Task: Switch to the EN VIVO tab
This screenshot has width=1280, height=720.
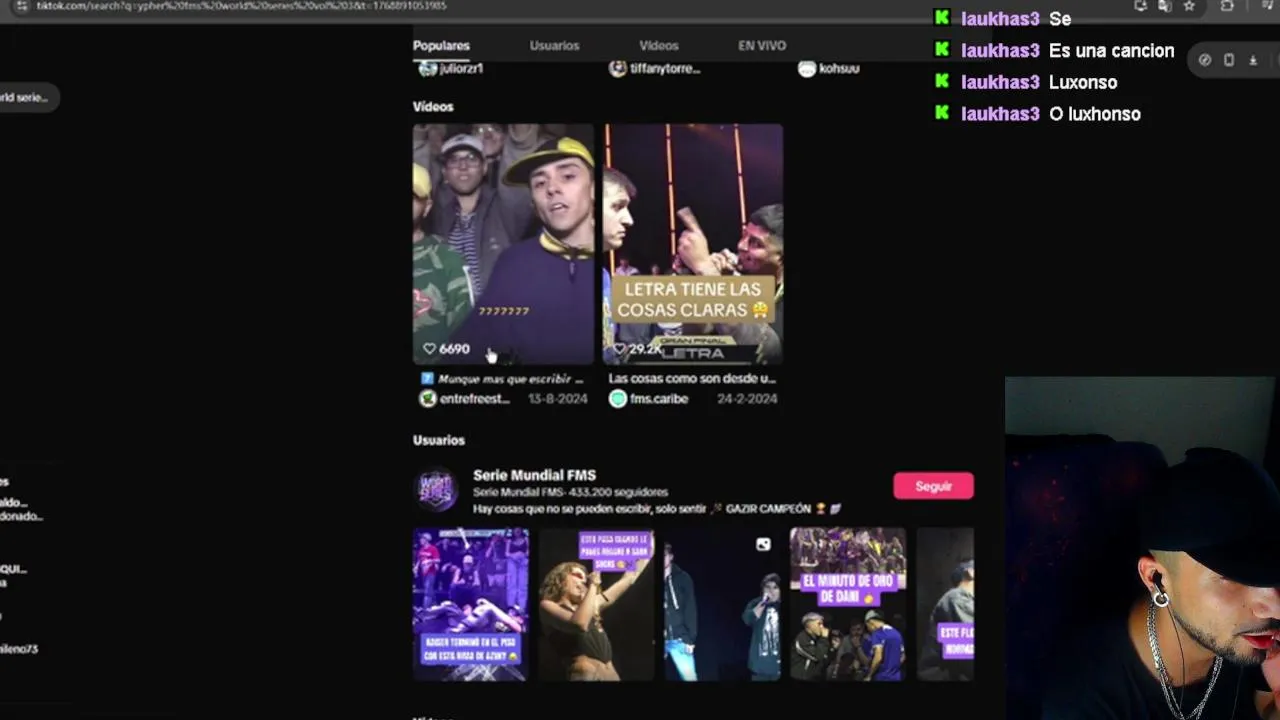Action: click(x=762, y=45)
